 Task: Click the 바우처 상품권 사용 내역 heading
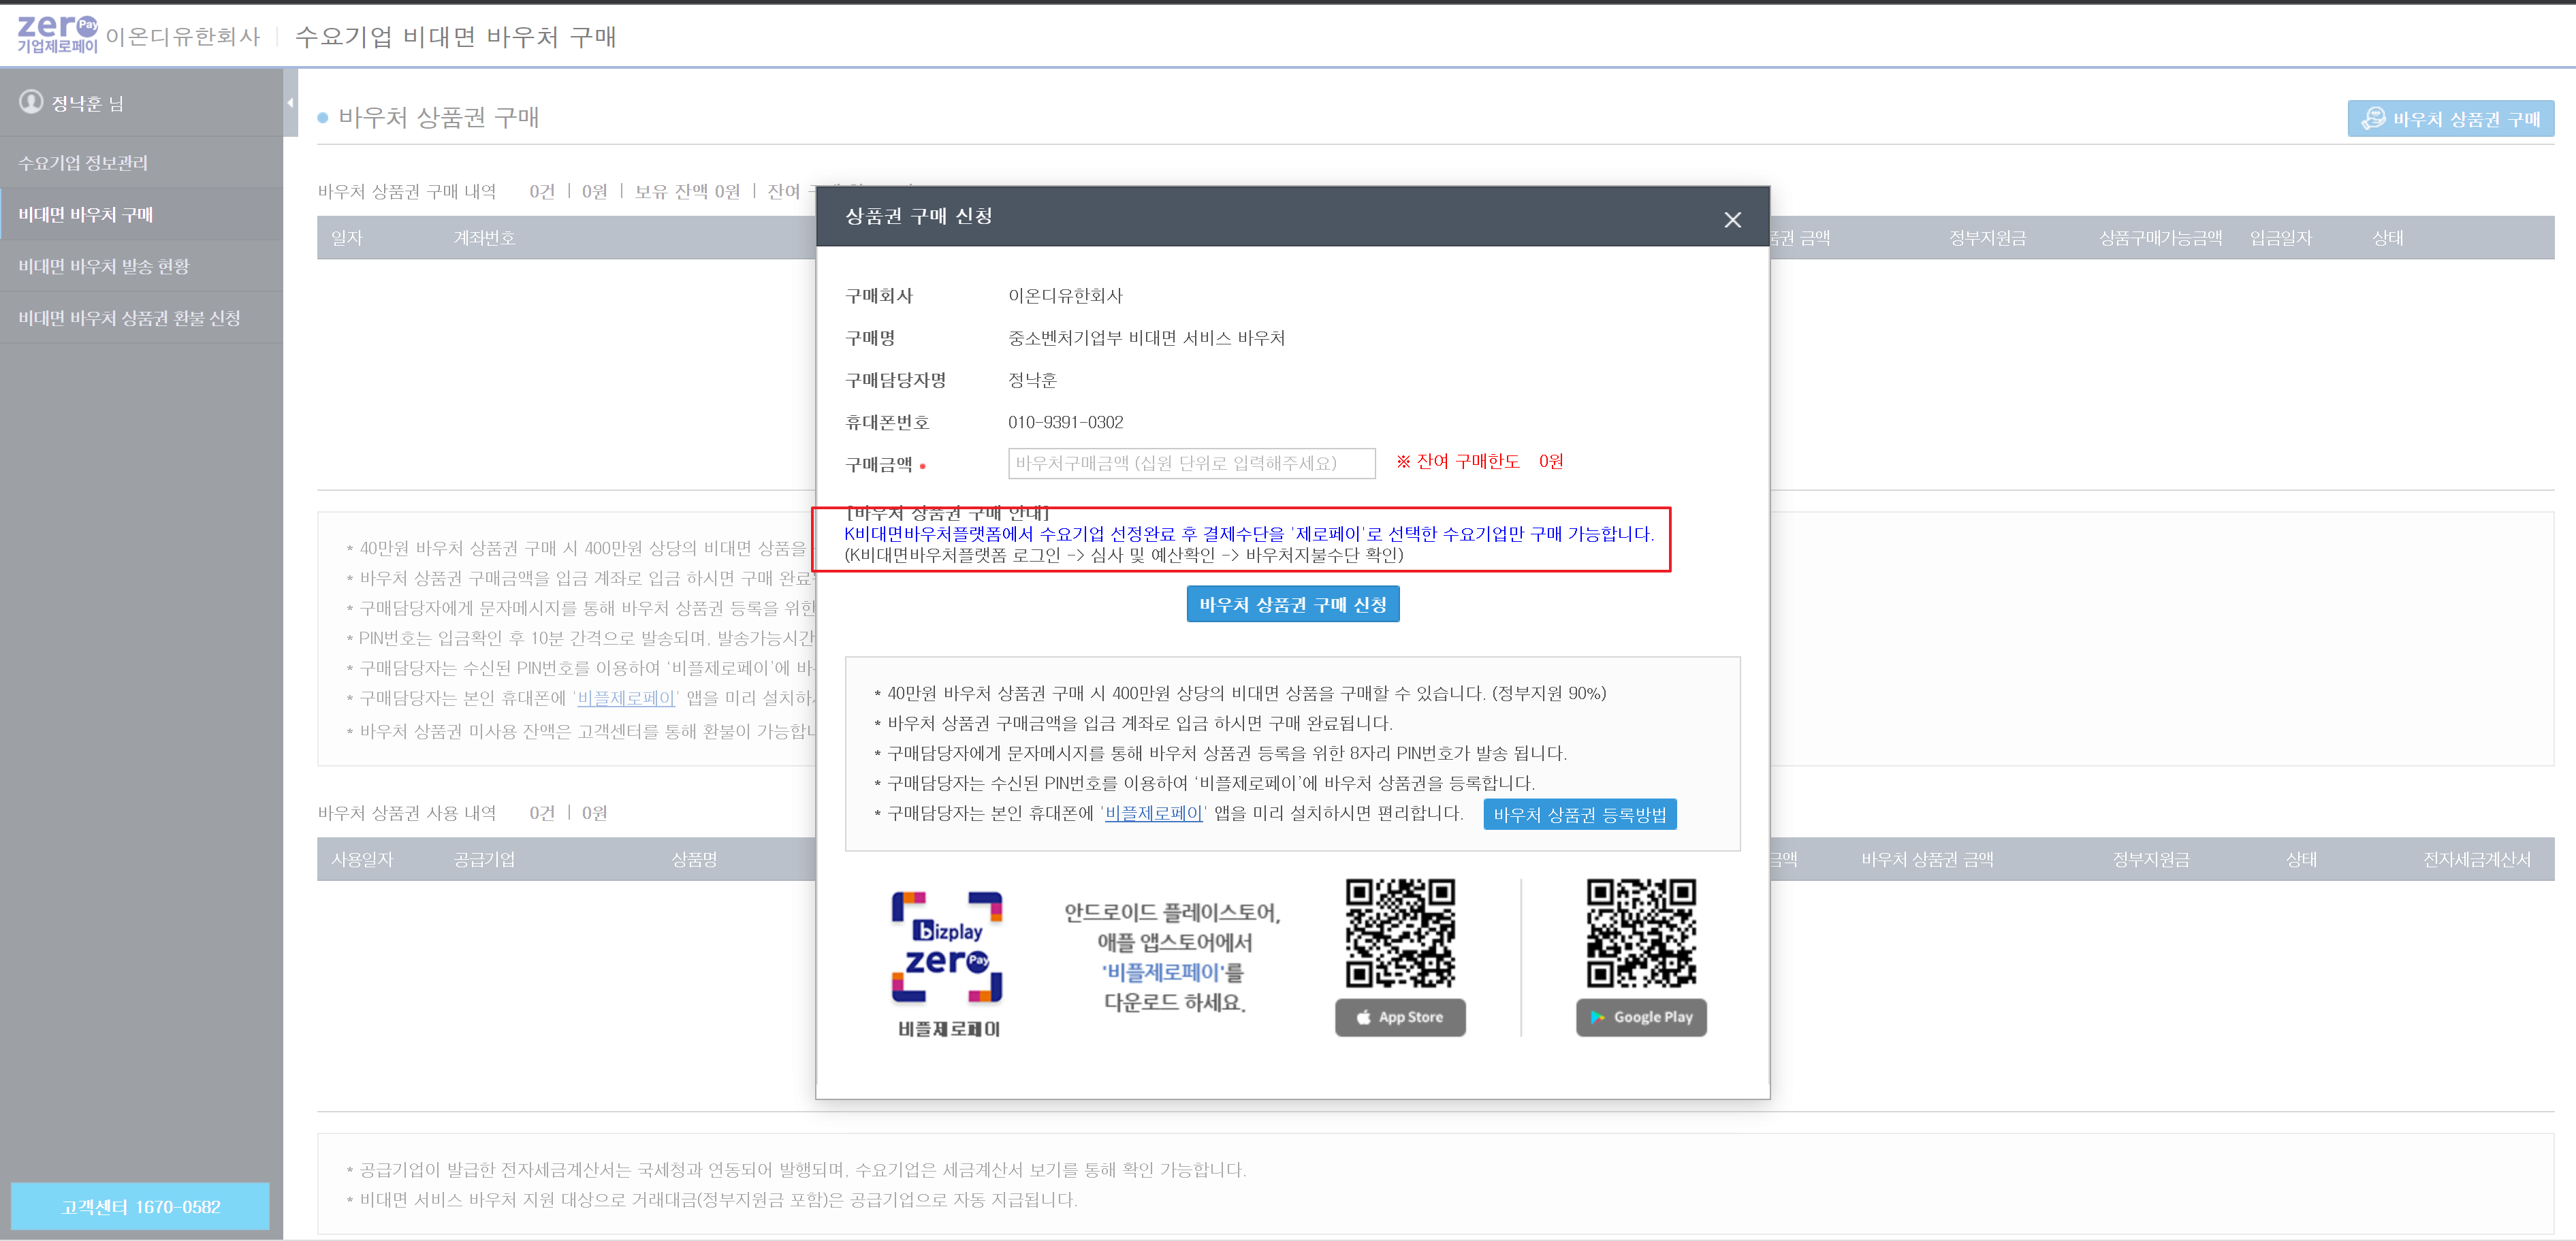click(407, 813)
